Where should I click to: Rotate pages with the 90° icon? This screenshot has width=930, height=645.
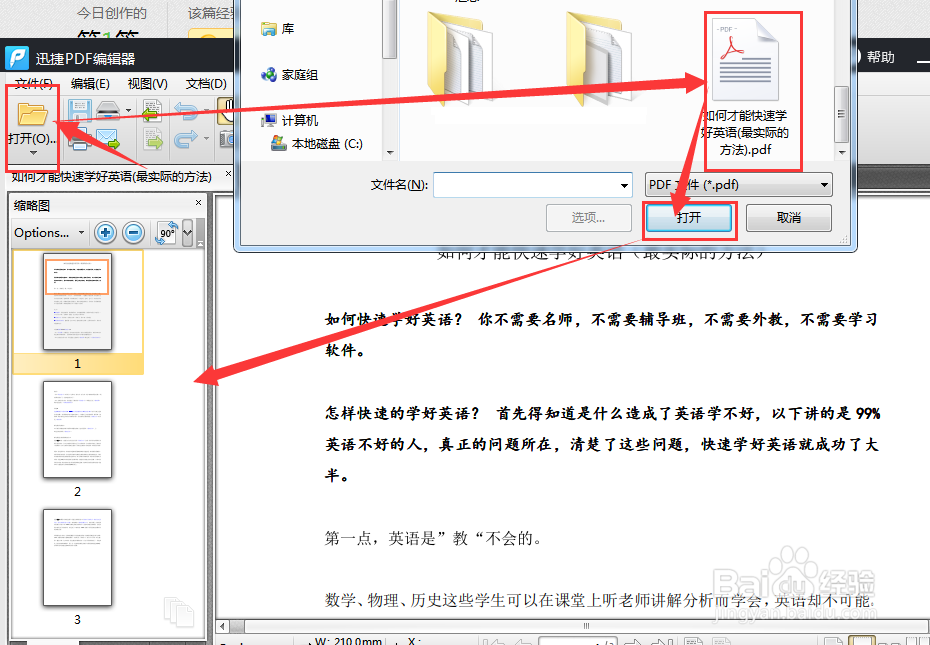pyautogui.click(x=166, y=233)
